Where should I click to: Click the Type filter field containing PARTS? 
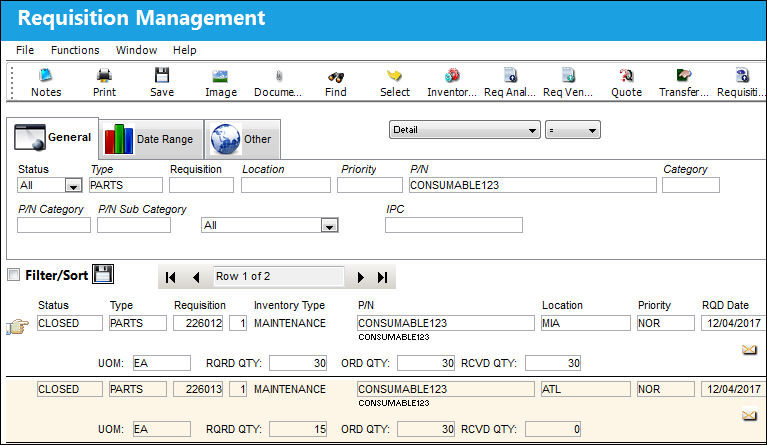pyautogui.click(x=126, y=185)
